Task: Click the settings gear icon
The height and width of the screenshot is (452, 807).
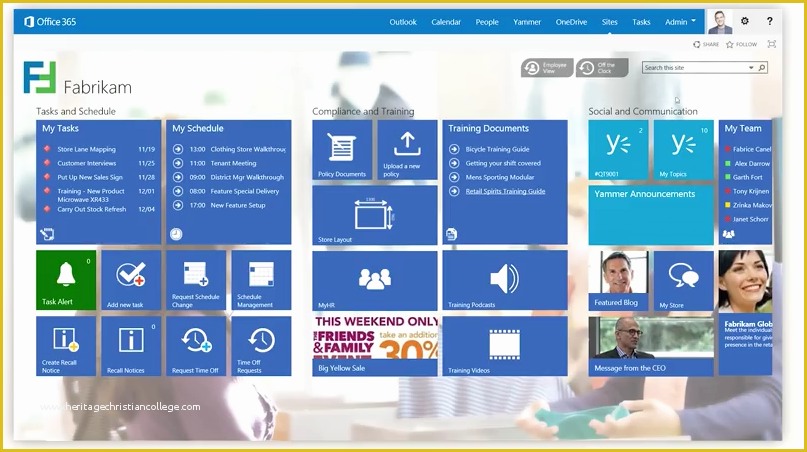Action: click(x=744, y=21)
